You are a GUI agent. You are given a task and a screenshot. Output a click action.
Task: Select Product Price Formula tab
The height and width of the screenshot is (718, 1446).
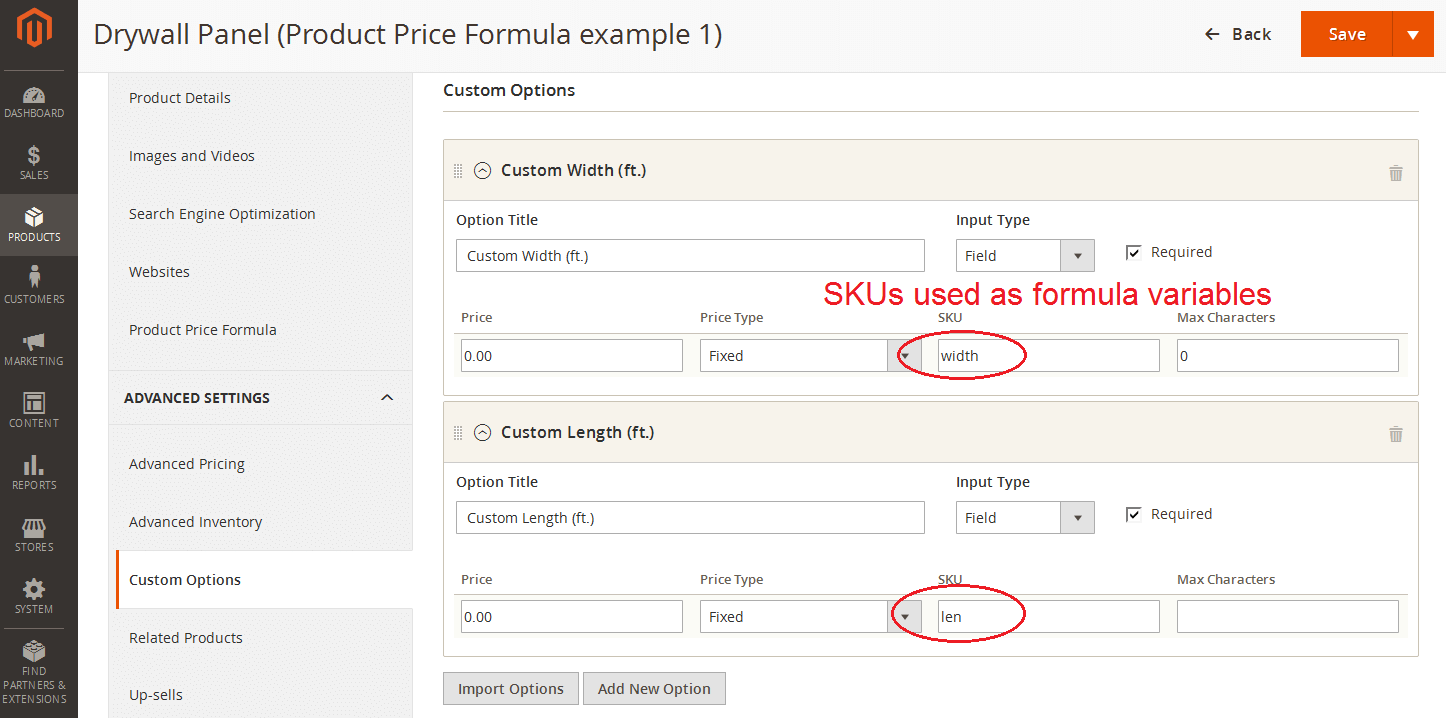pyautogui.click(x=203, y=330)
